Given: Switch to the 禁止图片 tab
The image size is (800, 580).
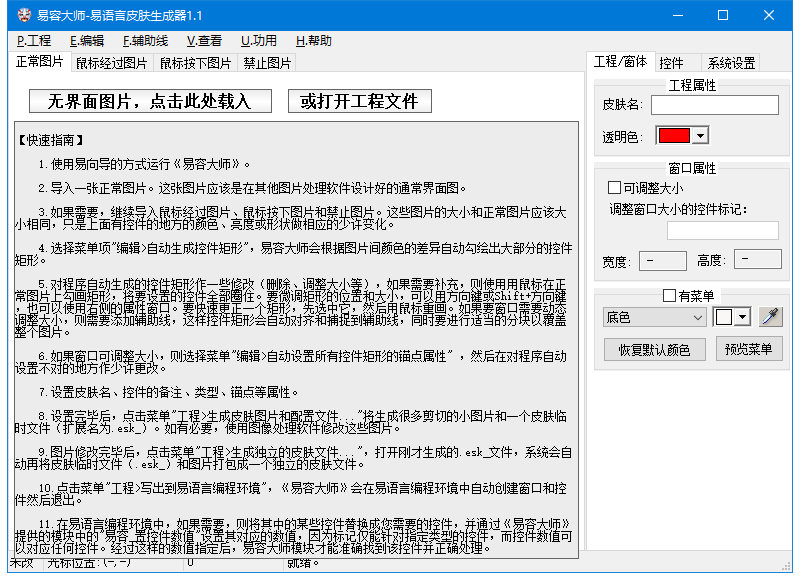Looking at the screenshot, I should (267, 63).
